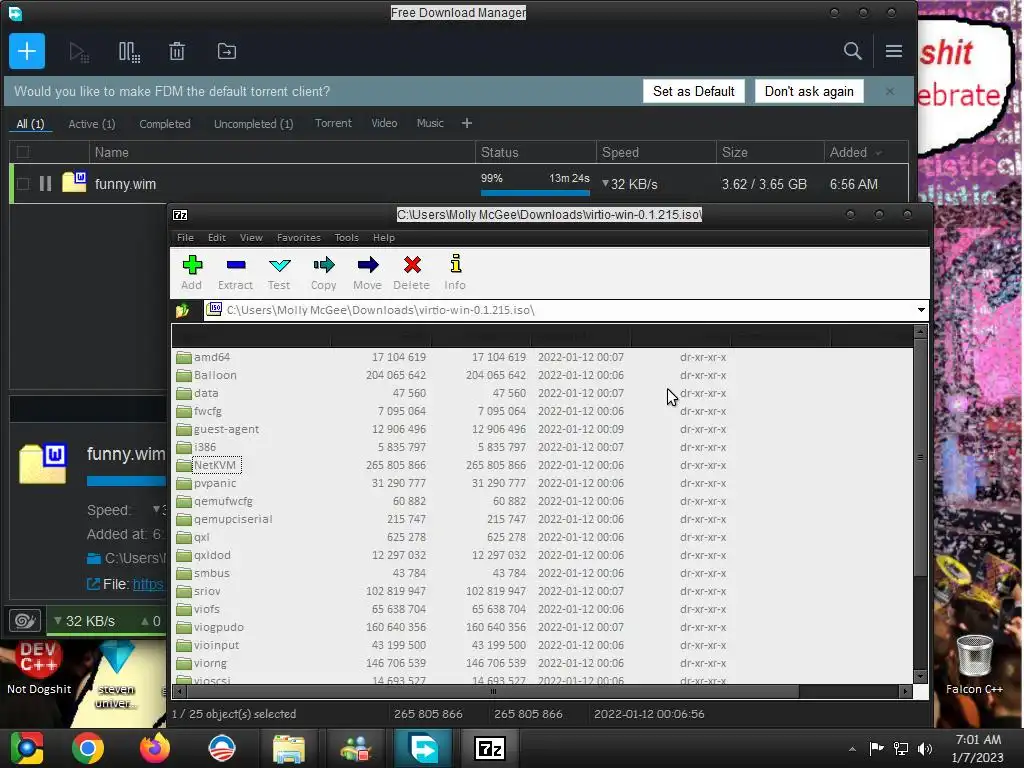Viewport: 1024px width, 768px height.
Task: Click the Don't ask again button
Action: pos(809,91)
